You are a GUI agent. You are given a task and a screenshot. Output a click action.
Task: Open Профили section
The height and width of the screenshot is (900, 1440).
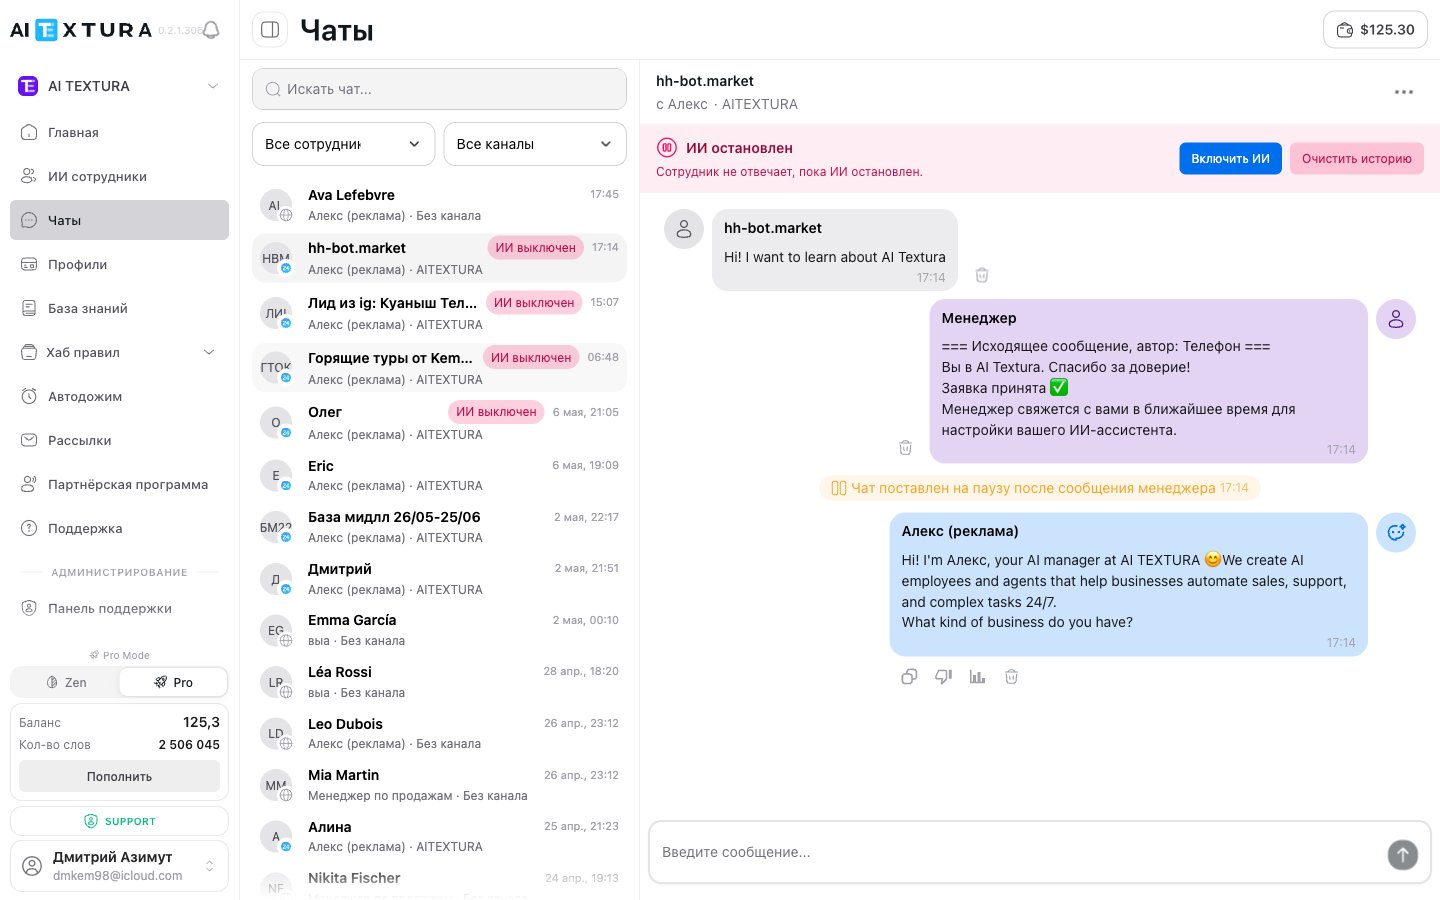119,264
